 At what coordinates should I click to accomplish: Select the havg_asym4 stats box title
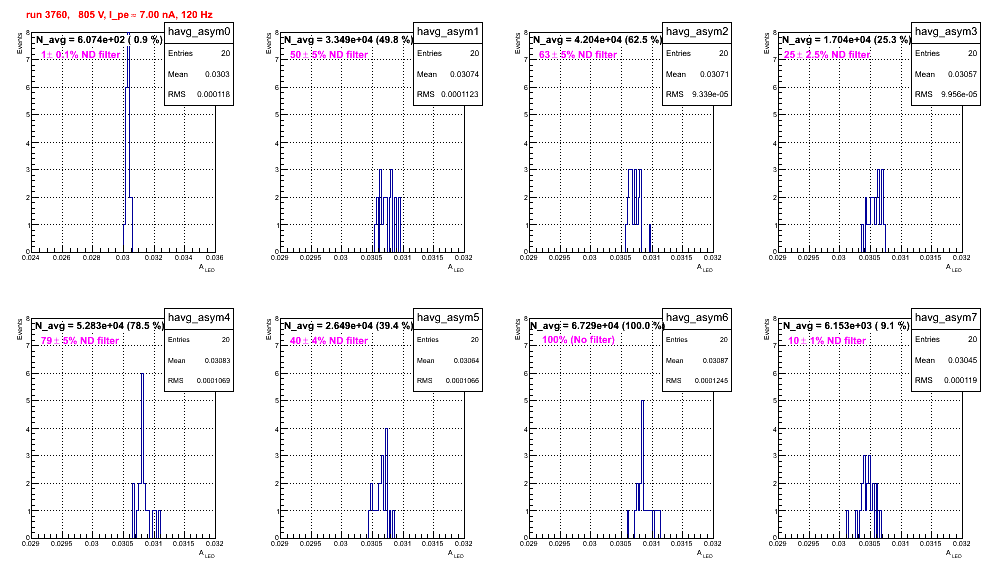[x=199, y=318]
